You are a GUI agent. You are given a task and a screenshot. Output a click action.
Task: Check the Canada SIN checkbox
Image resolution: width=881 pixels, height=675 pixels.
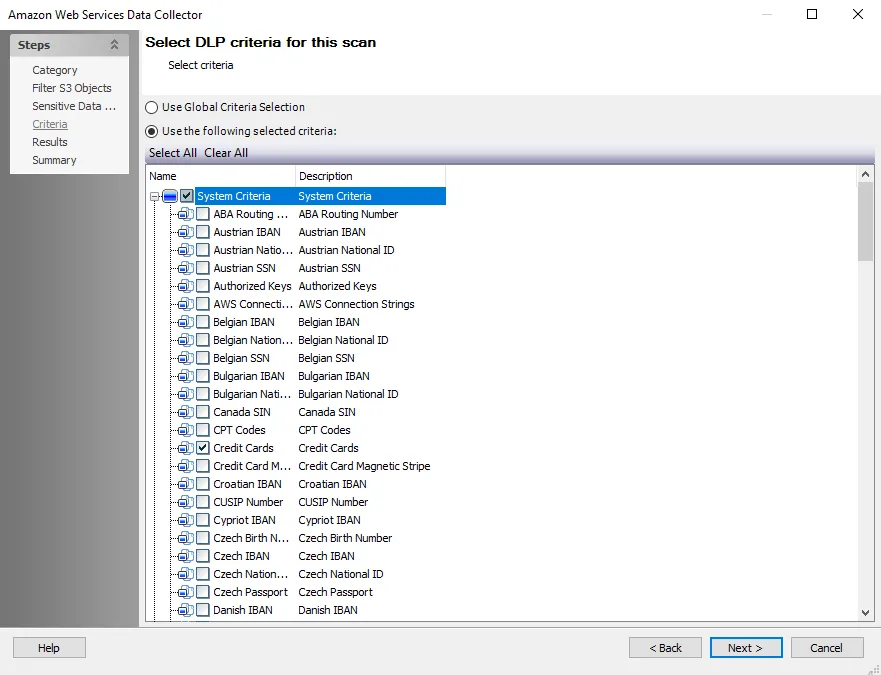pyautogui.click(x=203, y=412)
